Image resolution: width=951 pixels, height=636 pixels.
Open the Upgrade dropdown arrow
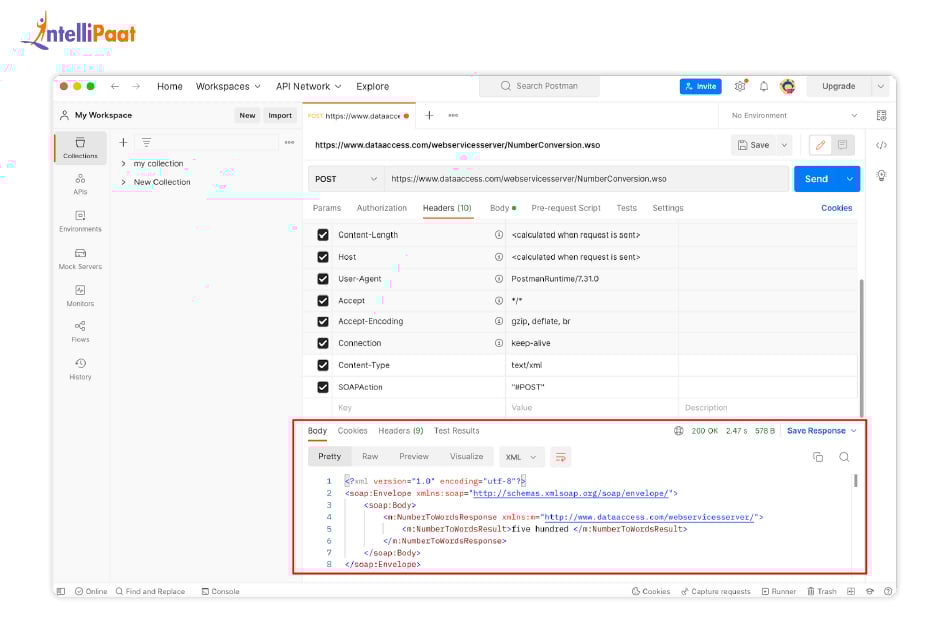[x=881, y=86]
